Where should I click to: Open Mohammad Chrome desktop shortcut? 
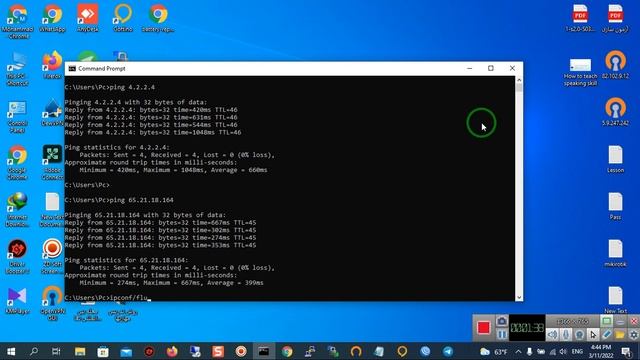click(18, 21)
